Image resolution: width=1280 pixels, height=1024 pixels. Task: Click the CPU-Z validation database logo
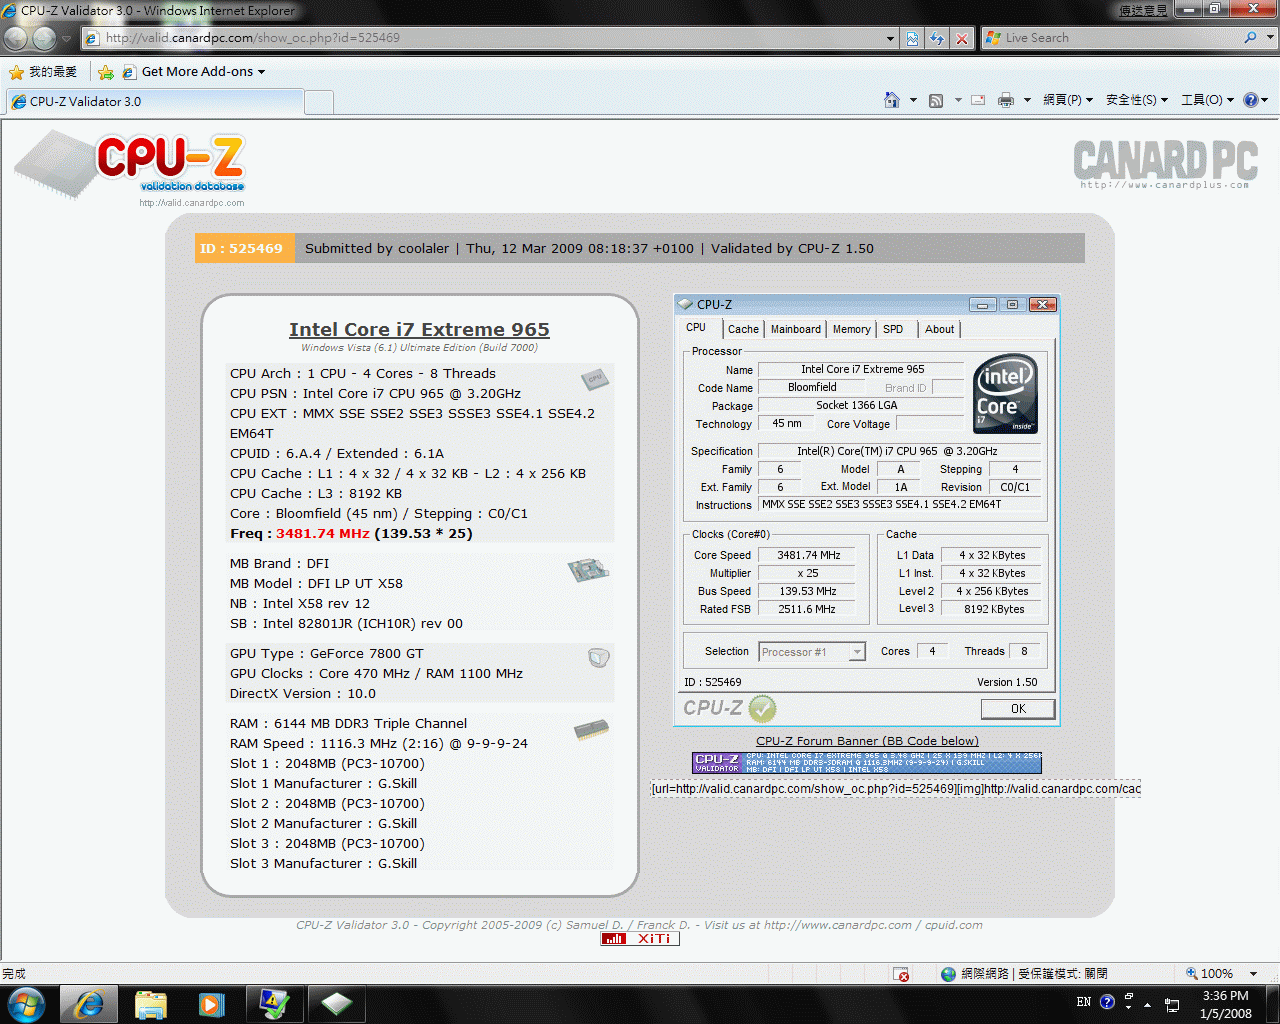coord(130,168)
